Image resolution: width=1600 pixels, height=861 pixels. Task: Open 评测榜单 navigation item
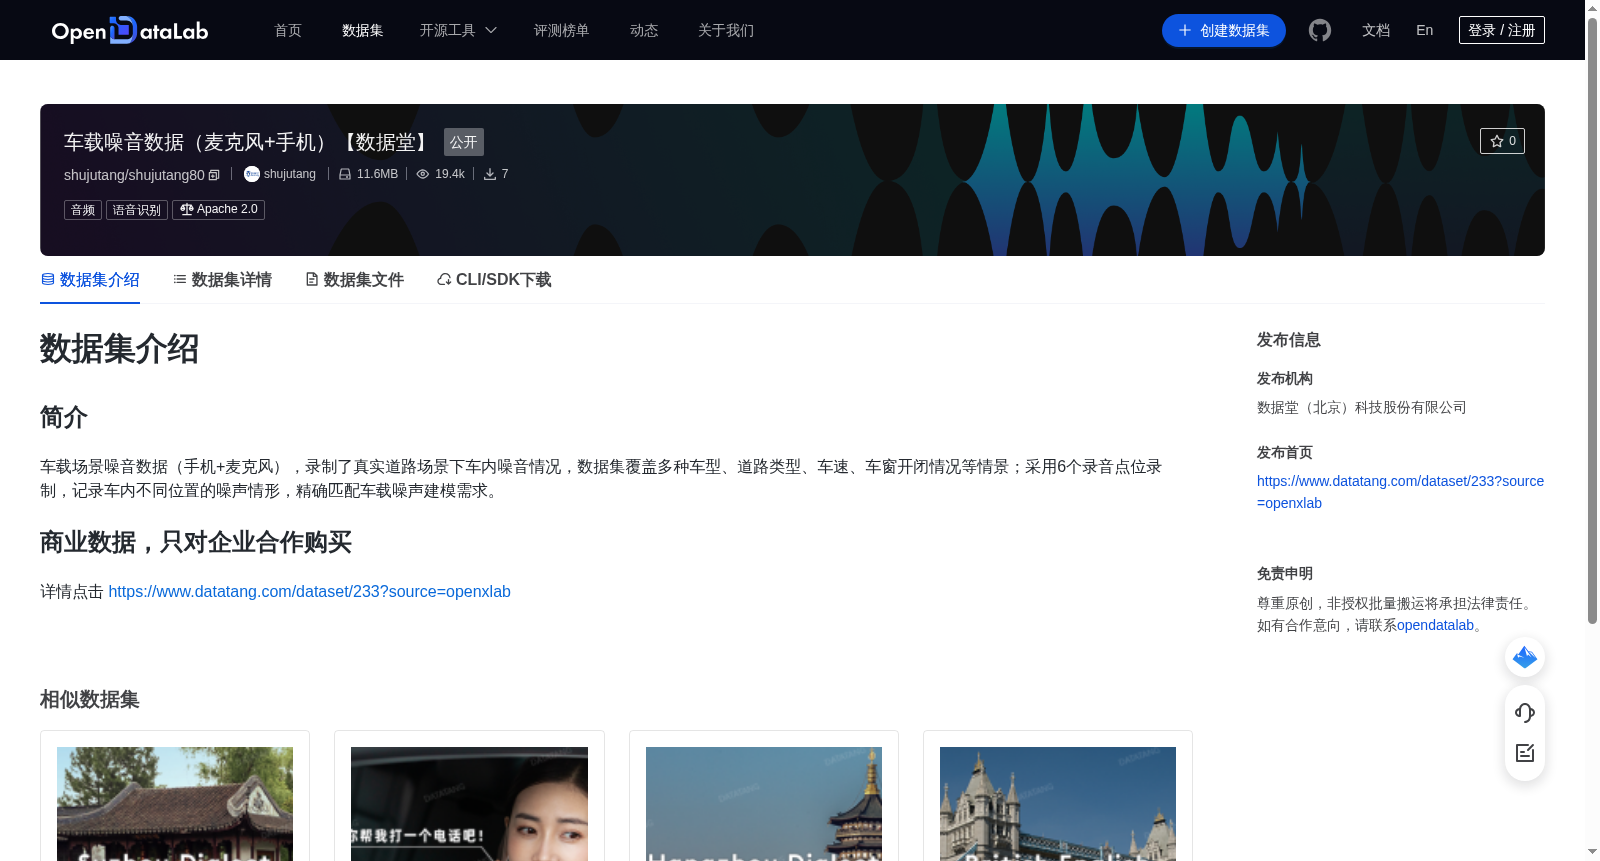[x=561, y=30]
